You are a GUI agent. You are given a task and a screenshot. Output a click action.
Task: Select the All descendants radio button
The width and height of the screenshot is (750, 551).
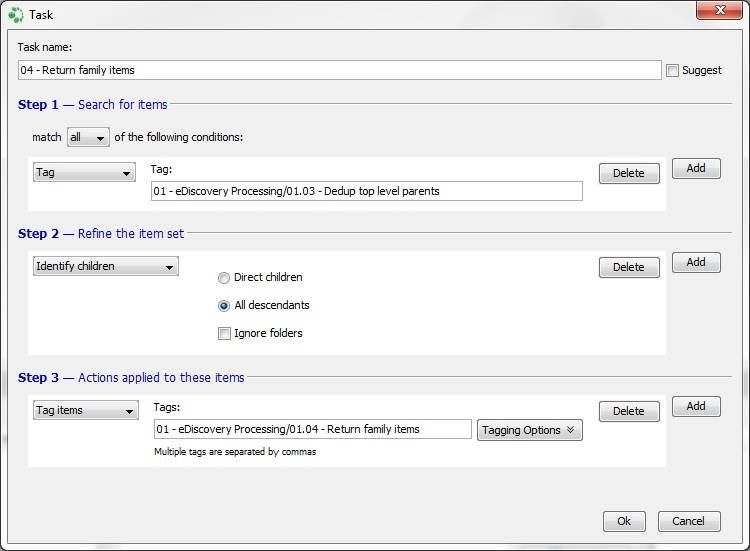[223, 306]
